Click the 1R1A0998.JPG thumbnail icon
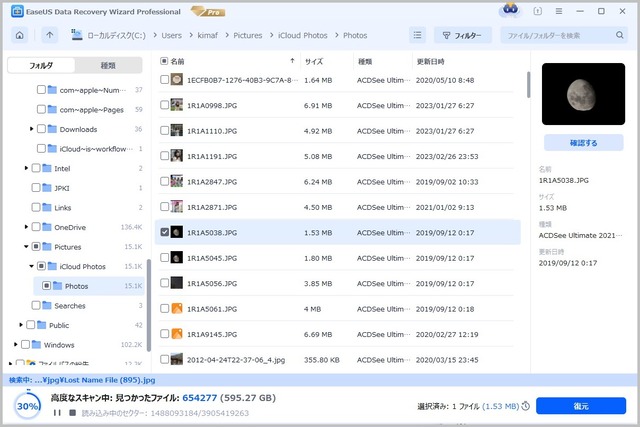This screenshot has width=640, height=427. [177, 105]
